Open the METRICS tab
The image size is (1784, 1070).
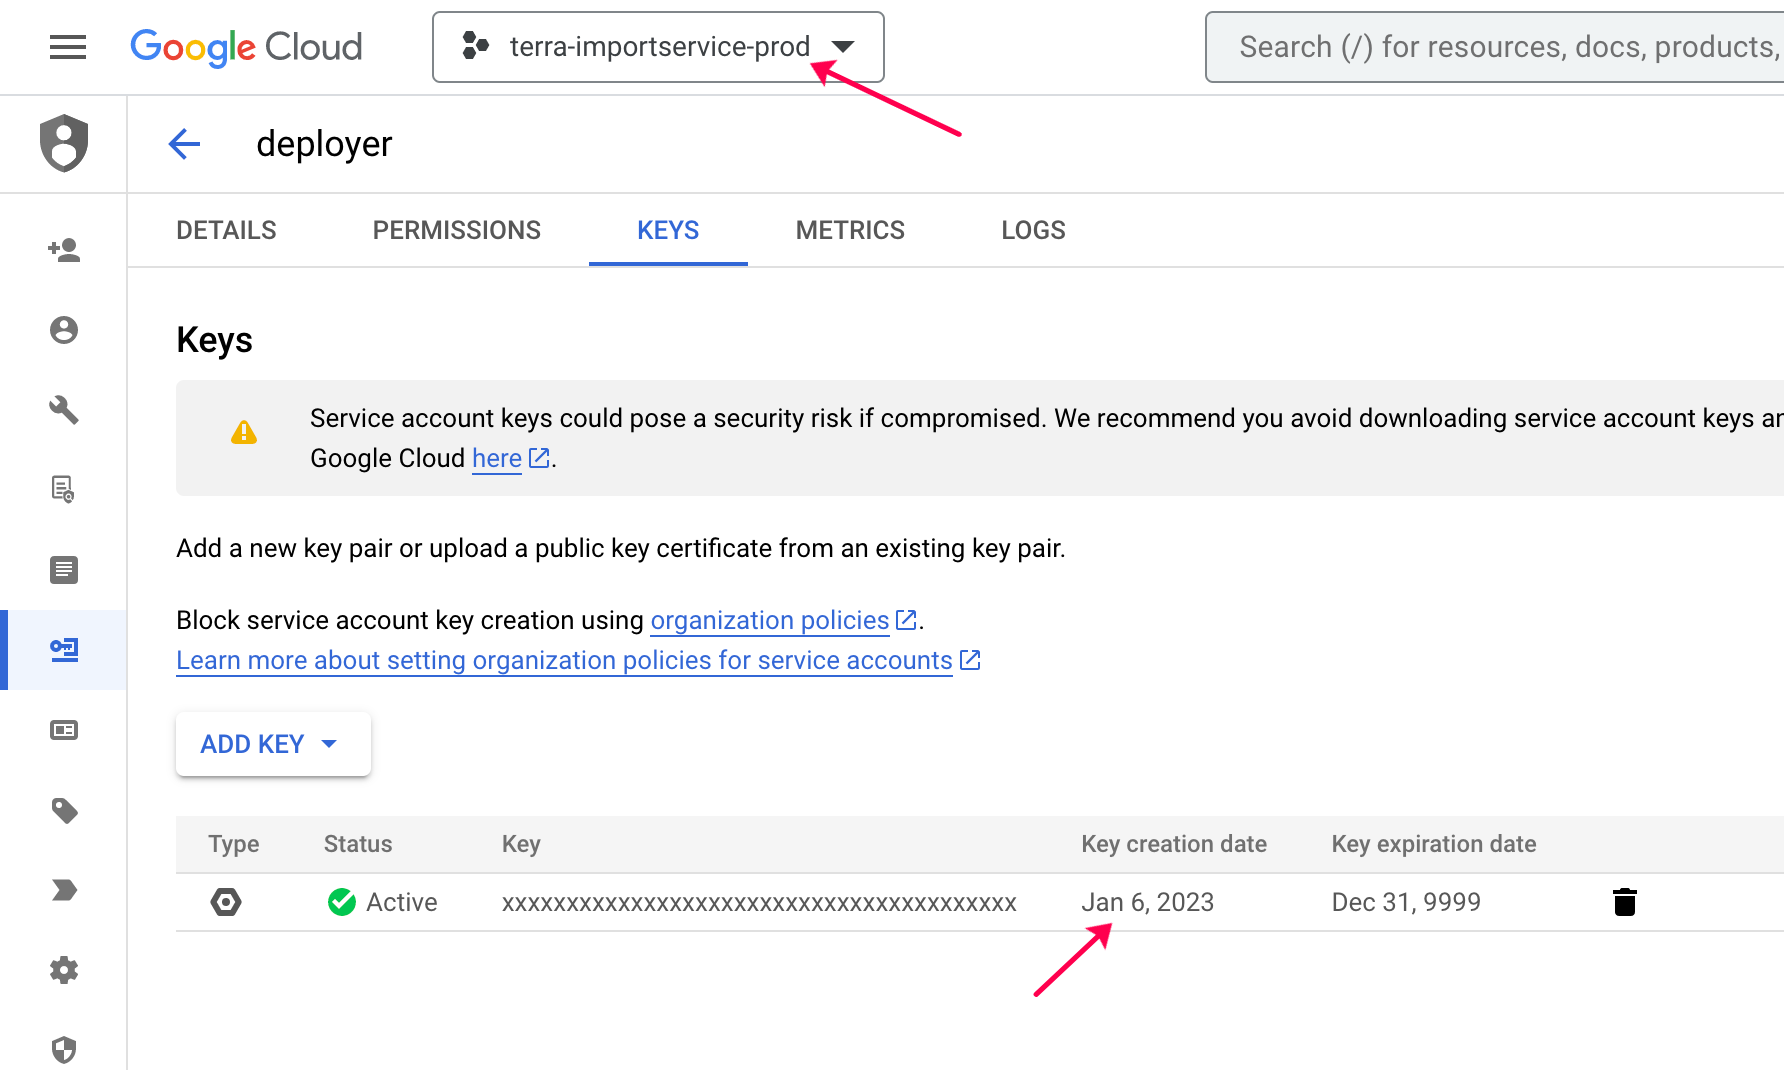coord(850,230)
